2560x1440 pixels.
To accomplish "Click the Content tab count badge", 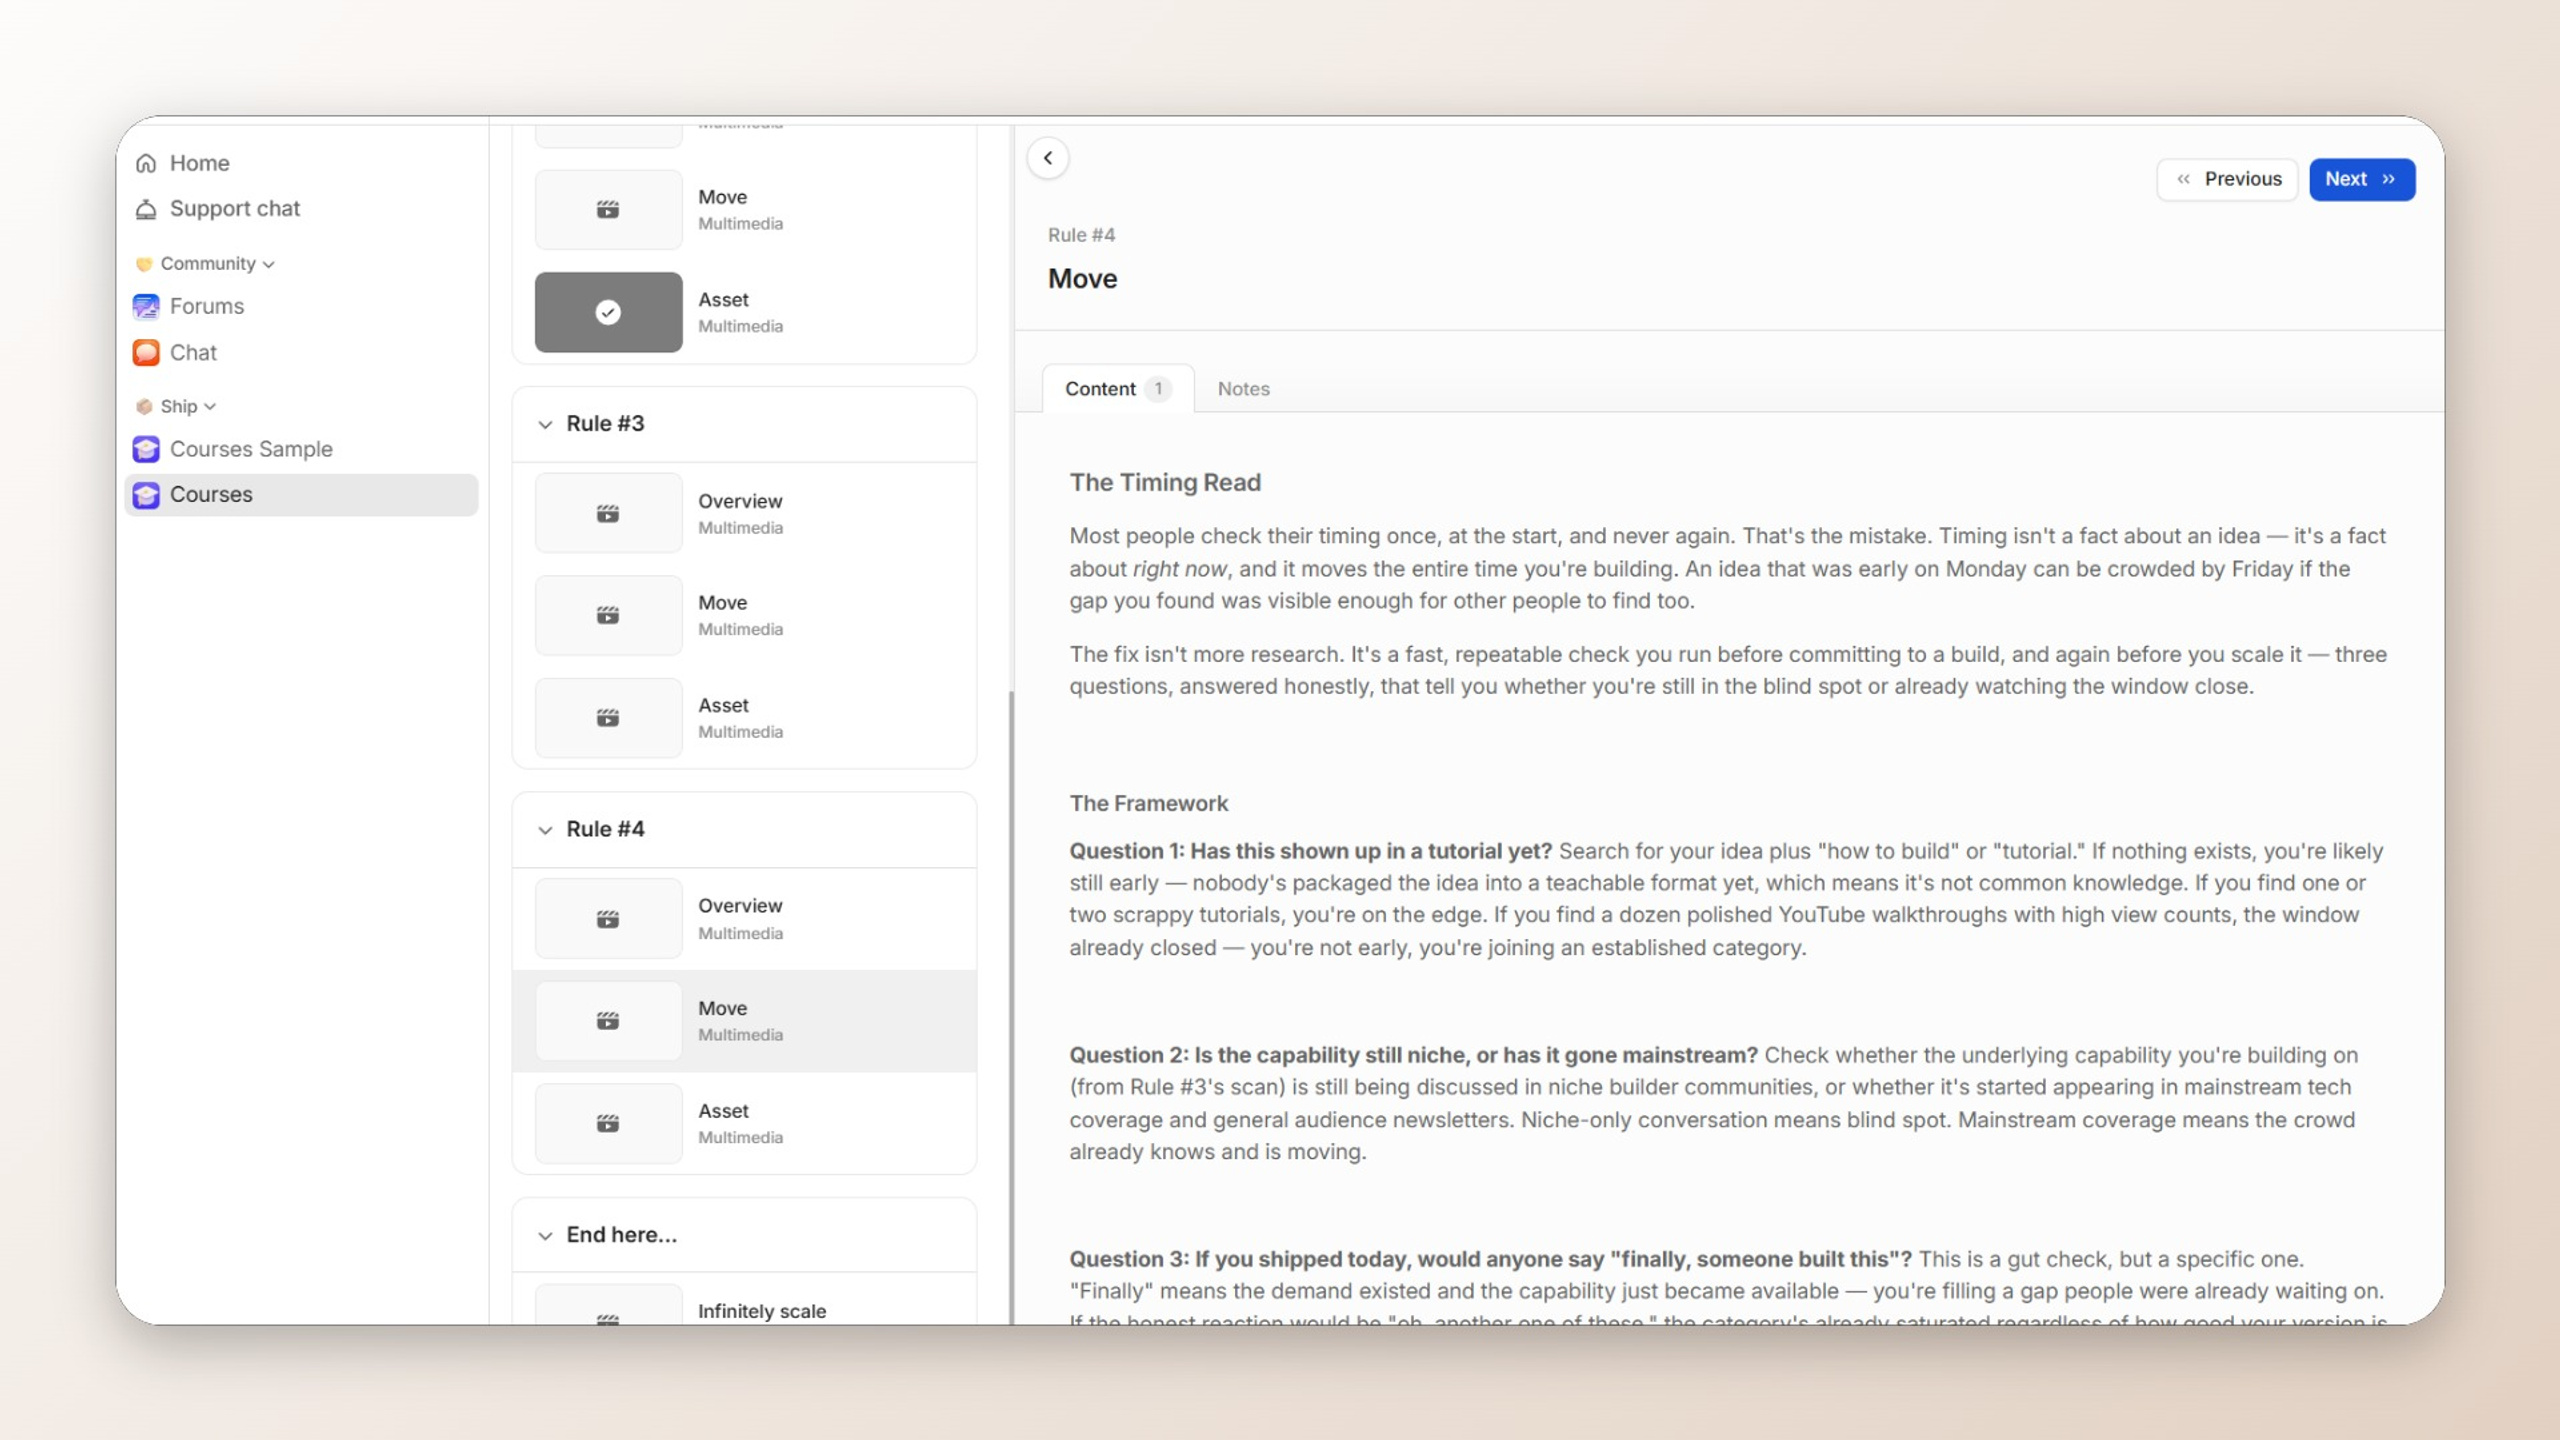I will pos(1158,389).
